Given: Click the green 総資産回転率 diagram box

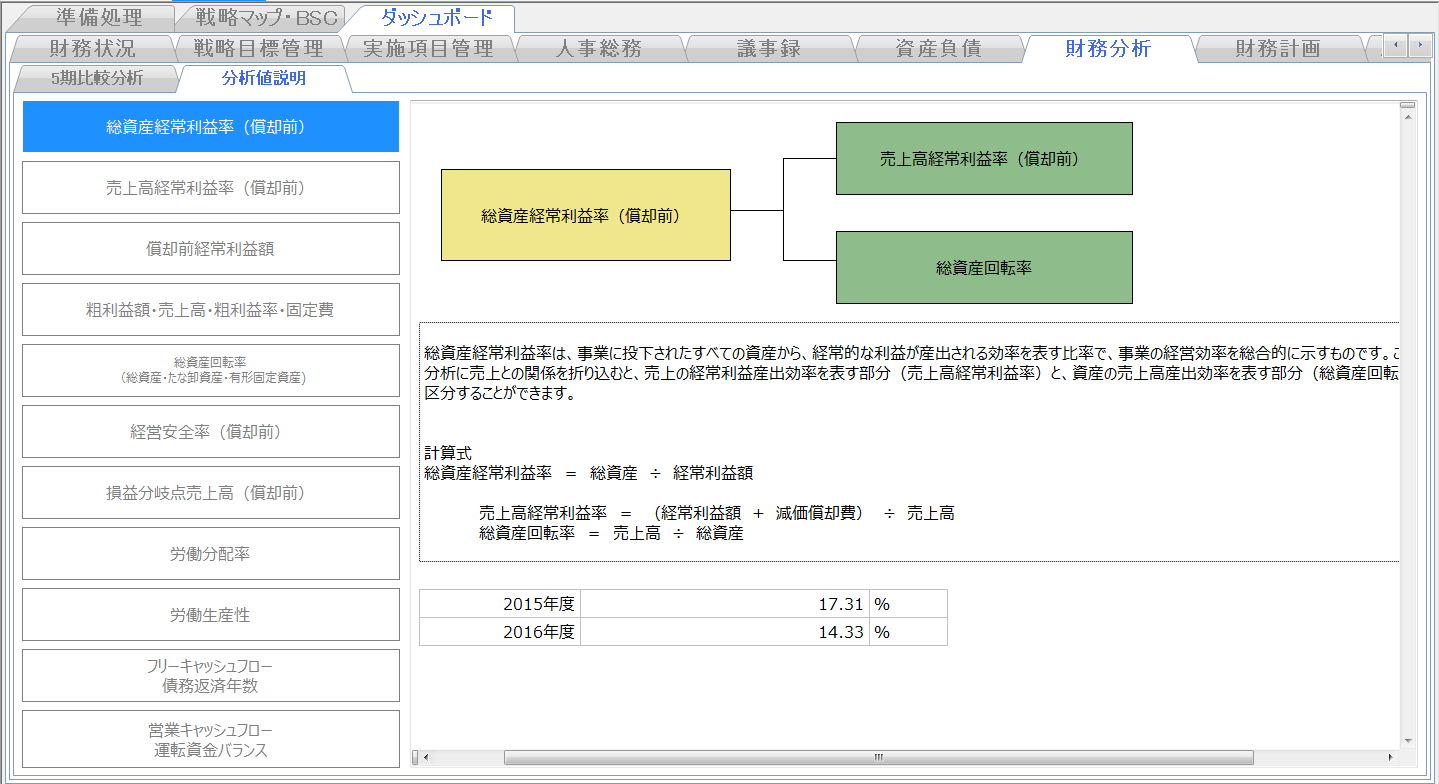Looking at the screenshot, I should [984, 267].
